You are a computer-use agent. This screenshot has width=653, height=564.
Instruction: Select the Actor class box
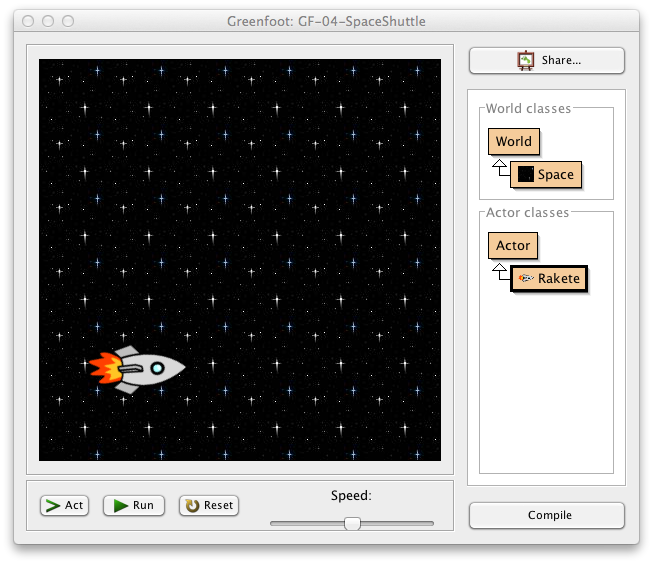pyautogui.click(x=513, y=245)
